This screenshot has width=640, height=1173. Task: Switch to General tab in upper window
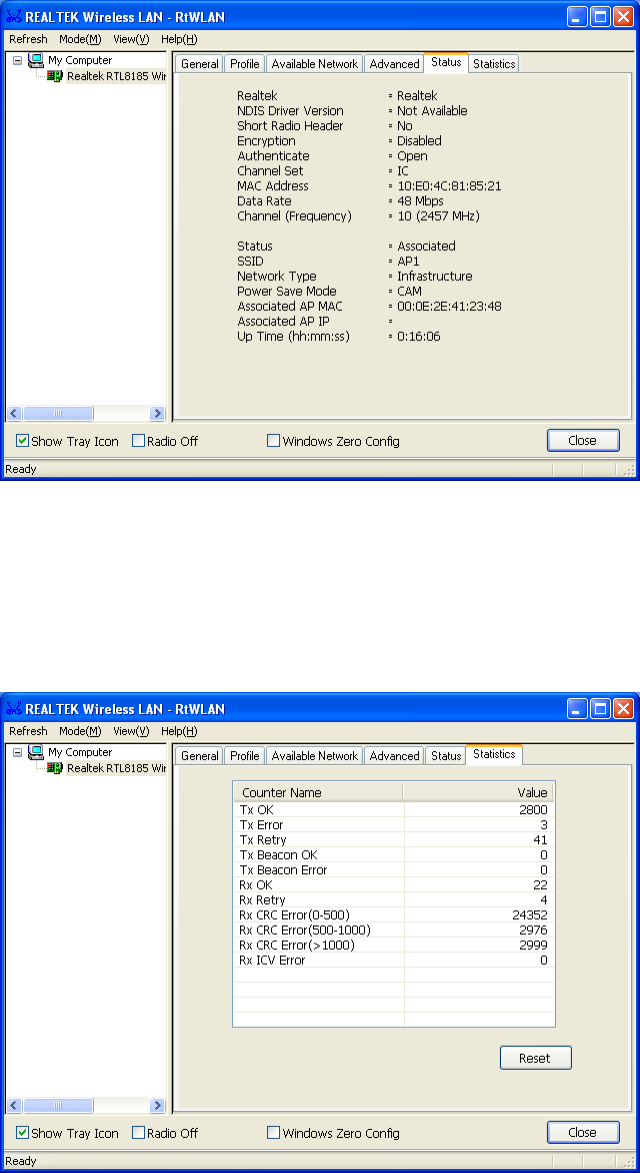coord(200,64)
